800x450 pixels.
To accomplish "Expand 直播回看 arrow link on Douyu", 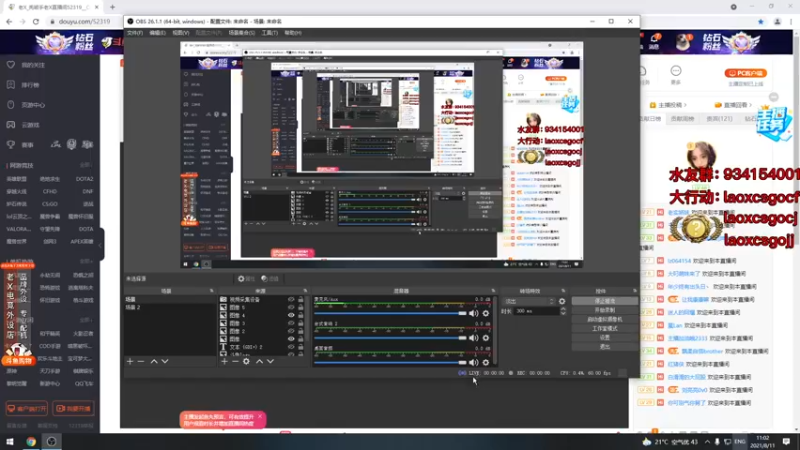I will 734,105.
